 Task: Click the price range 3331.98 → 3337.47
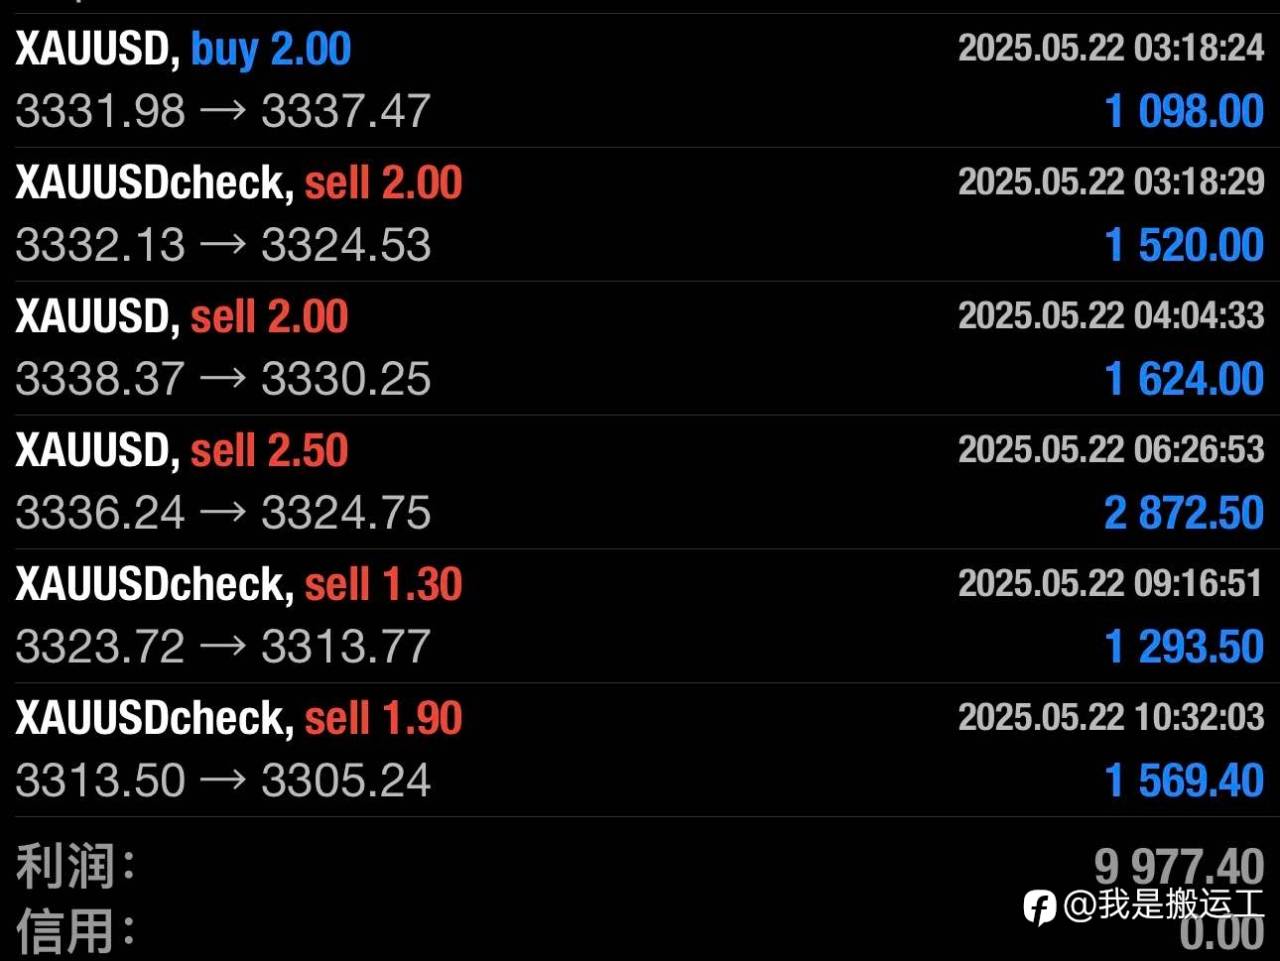tap(223, 111)
